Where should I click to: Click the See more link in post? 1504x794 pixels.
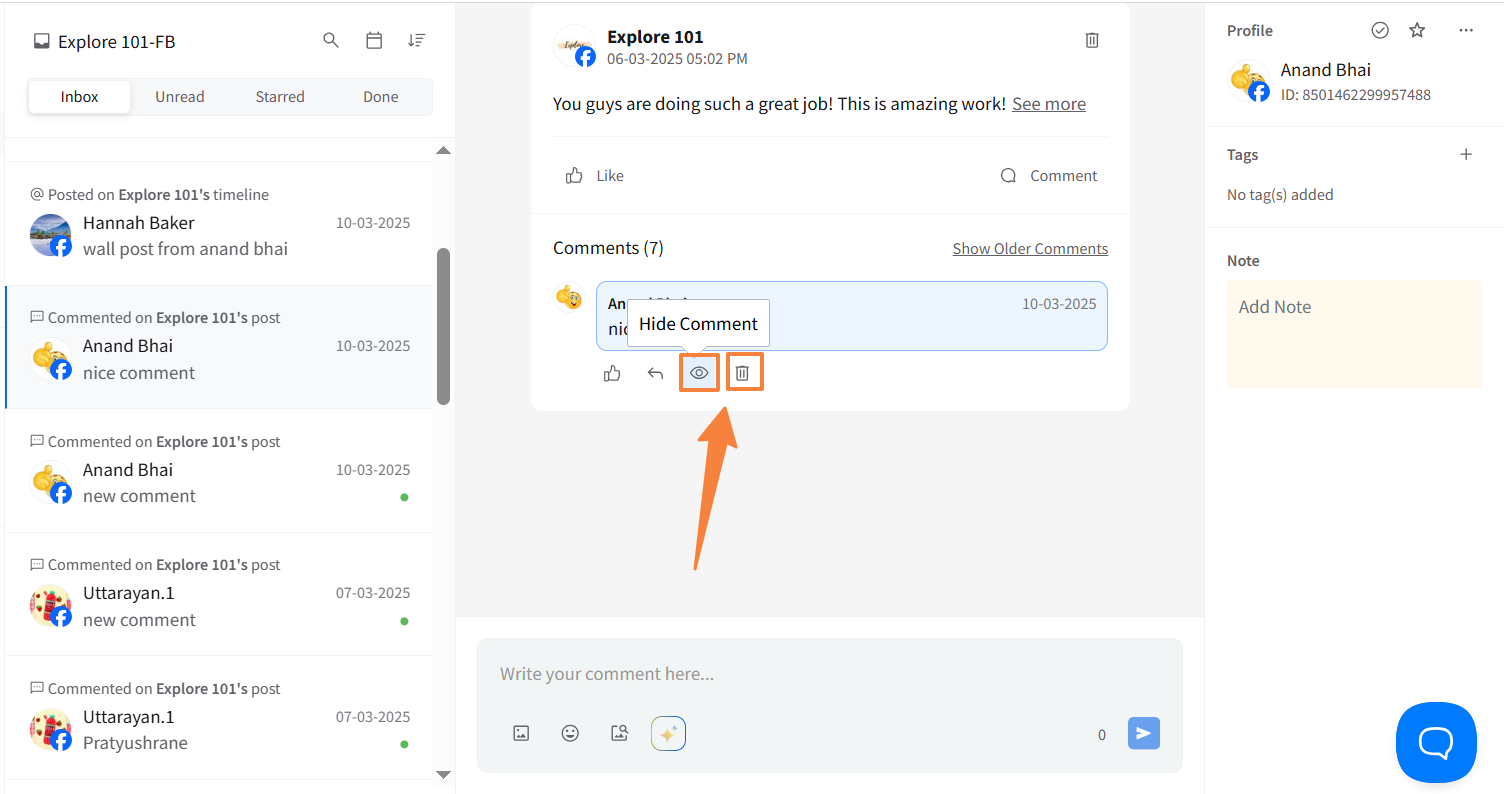tap(1048, 104)
